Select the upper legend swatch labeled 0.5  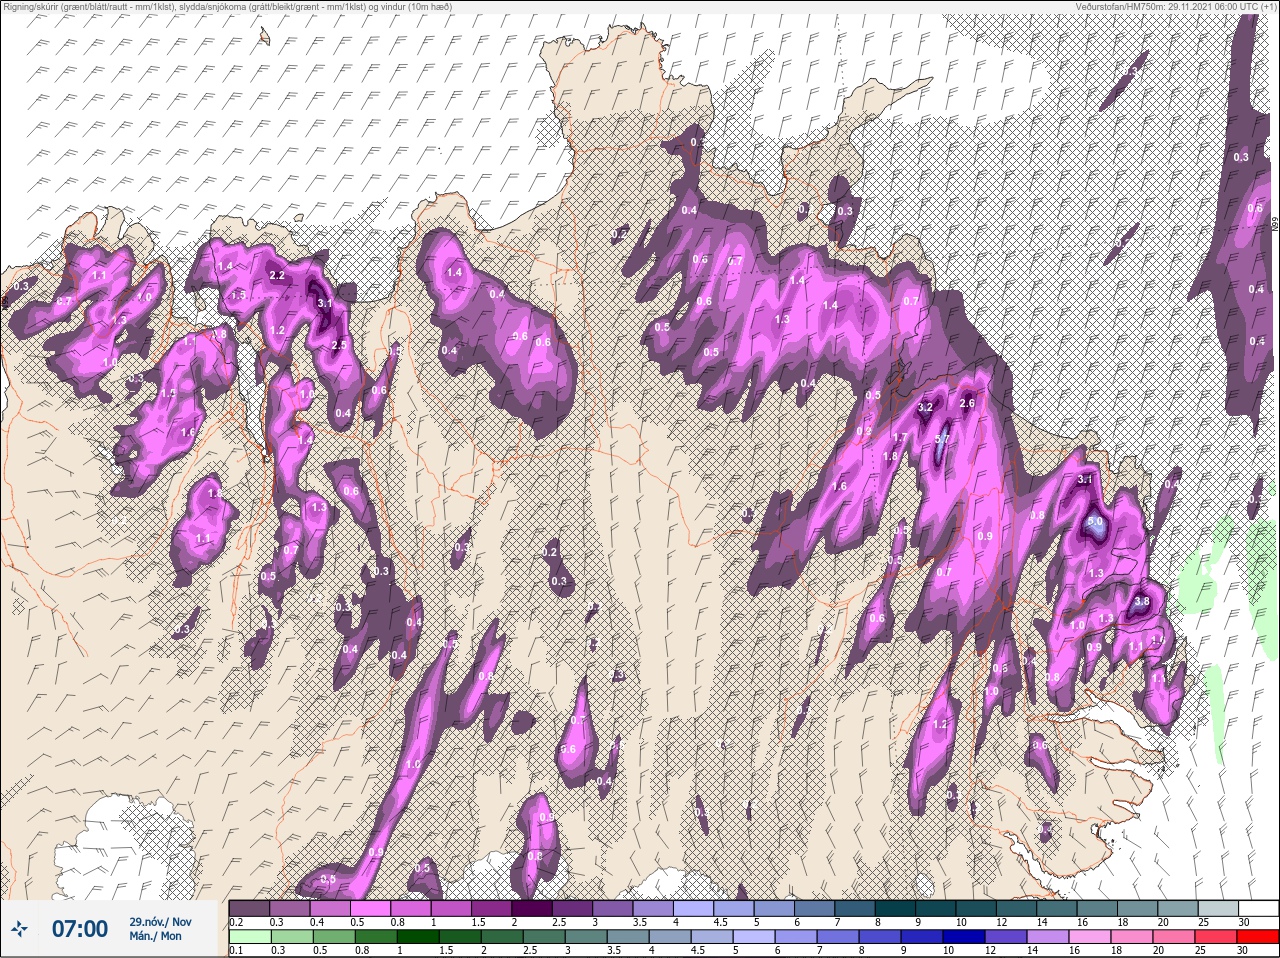tap(371, 908)
